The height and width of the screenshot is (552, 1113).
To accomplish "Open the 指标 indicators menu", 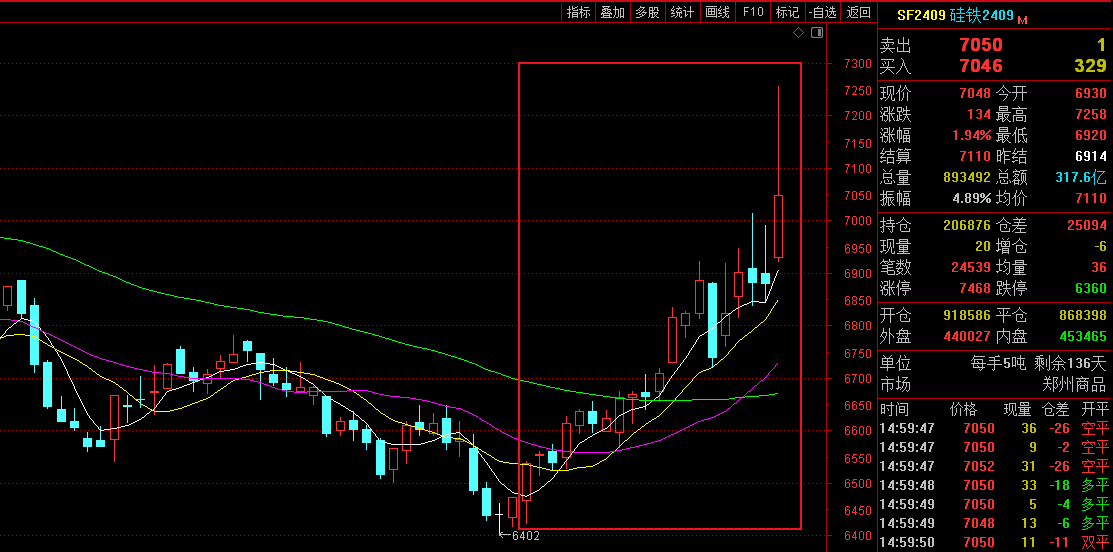I will coord(578,12).
